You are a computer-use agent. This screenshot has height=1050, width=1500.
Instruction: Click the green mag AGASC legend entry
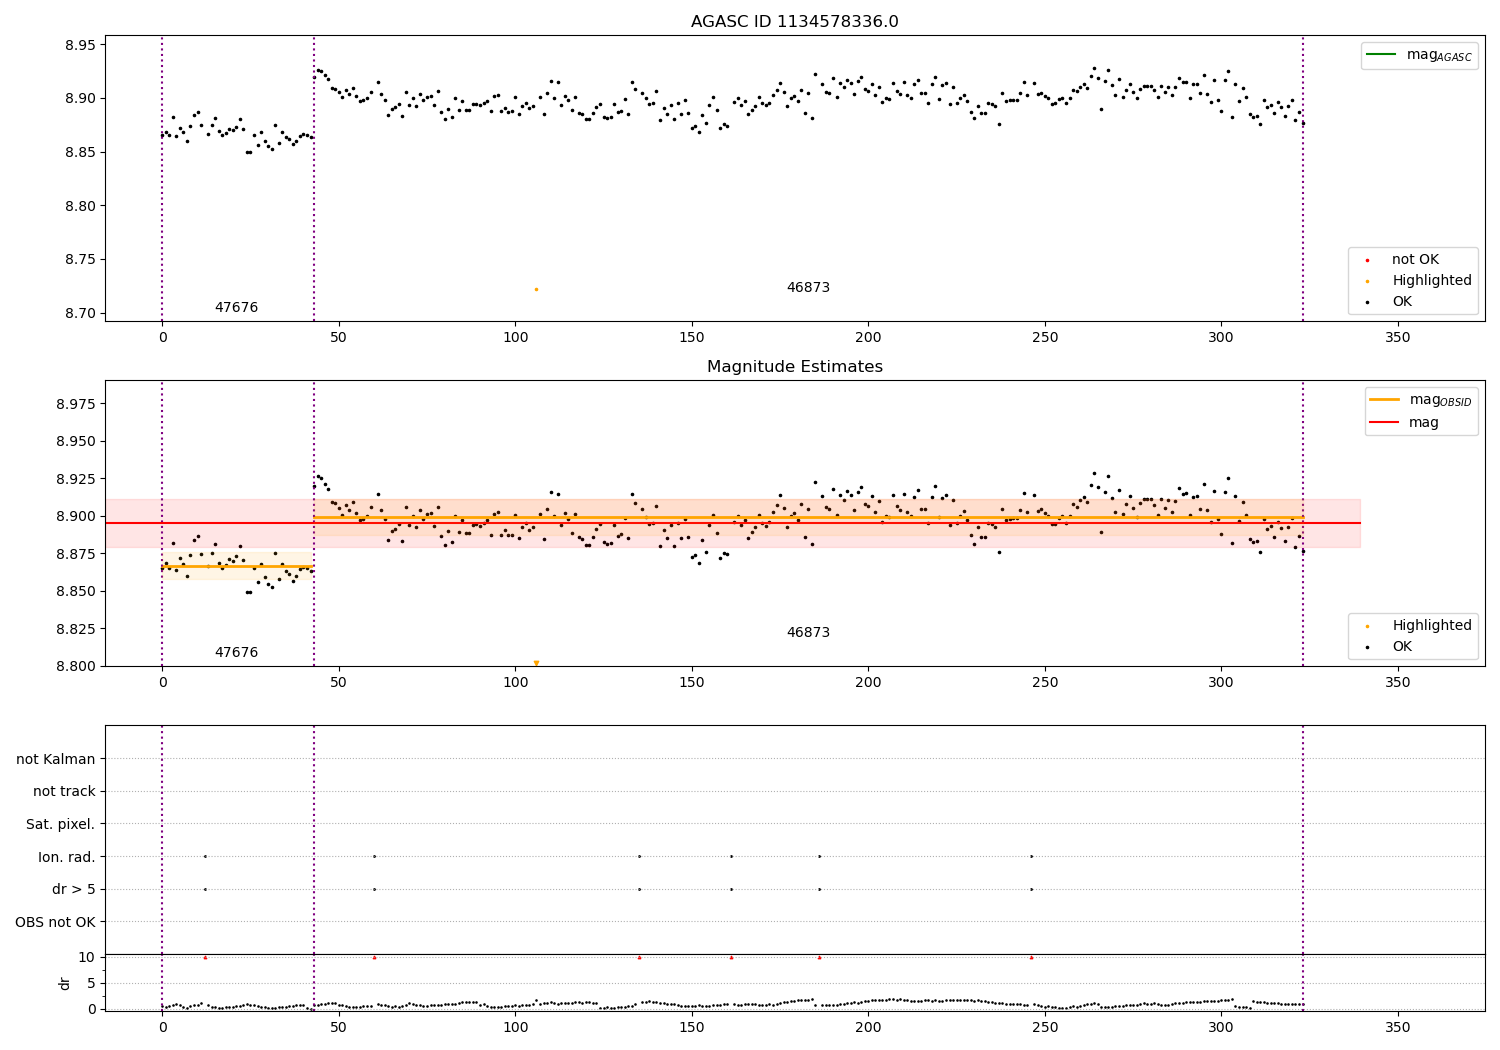1419,55
